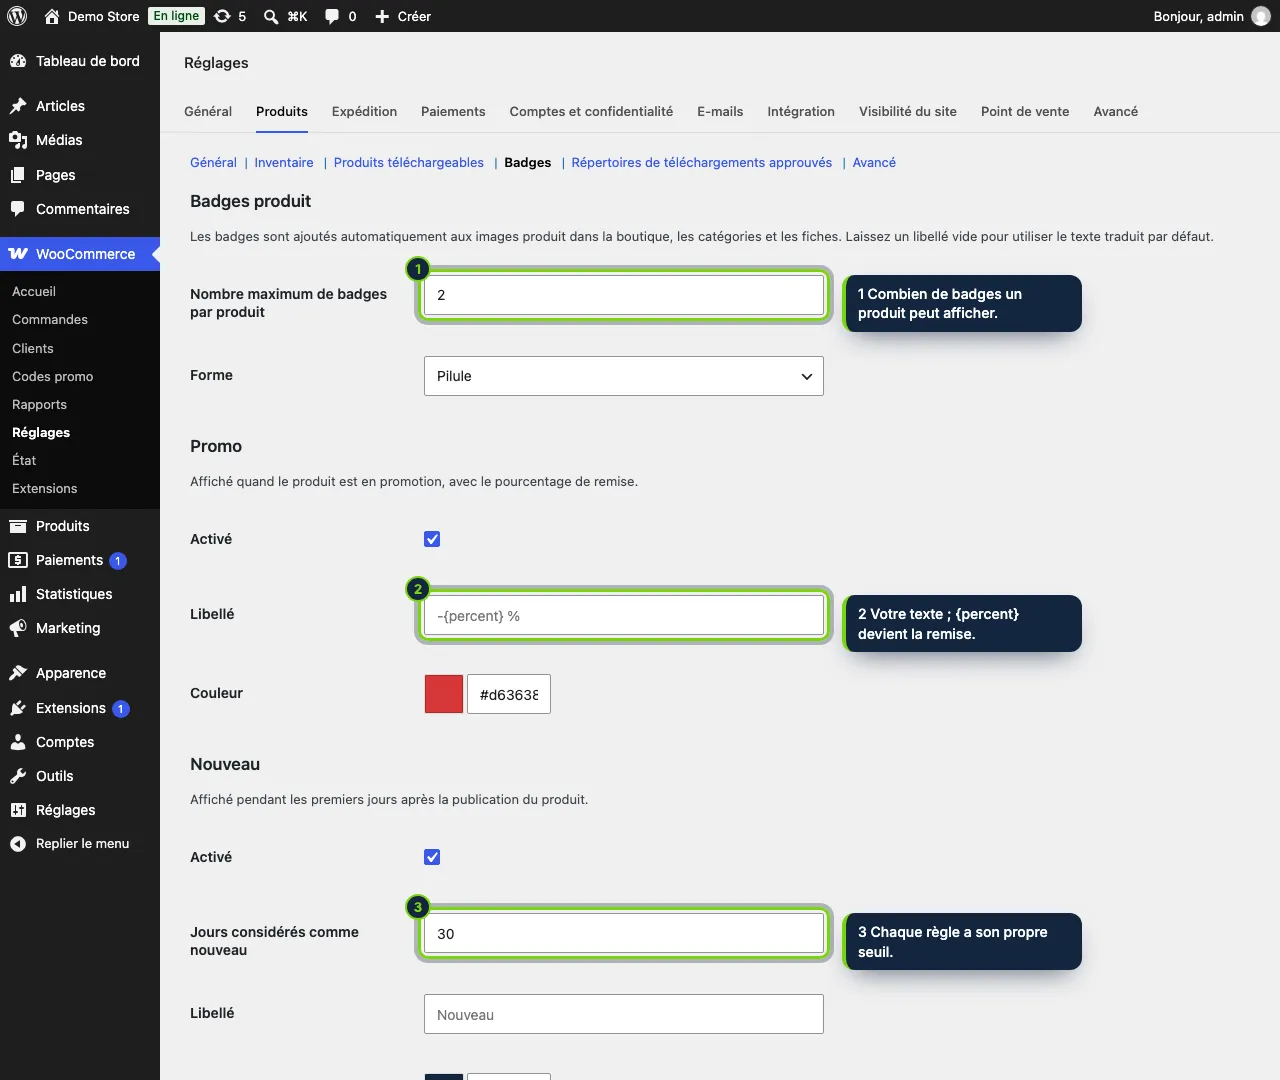Image resolution: width=1280 pixels, height=1080 pixels.
Task: Edit the #d63638 color hex field
Action: click(x=509, y=694)
